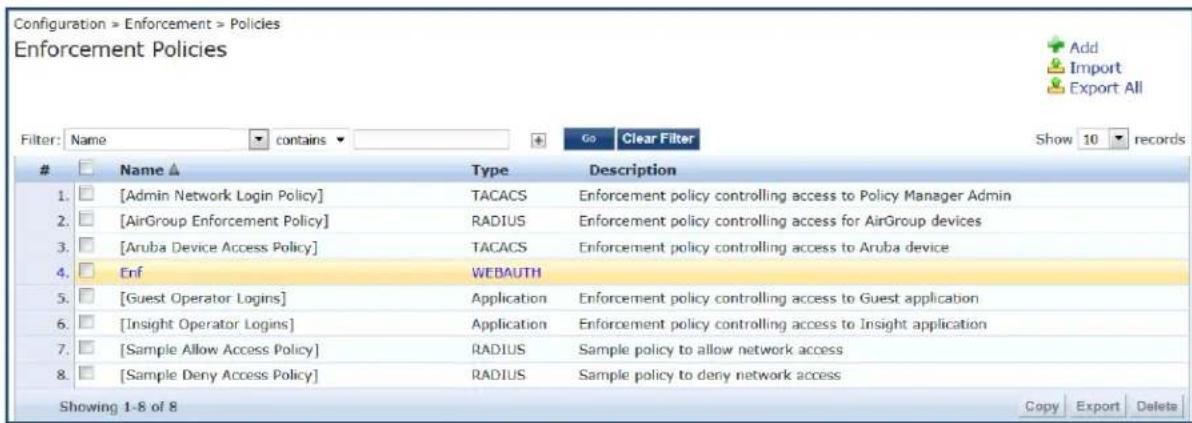The image size is (1192, 423).
Task: Click the green Add plus icon
Action: [x=1057, y=47]
